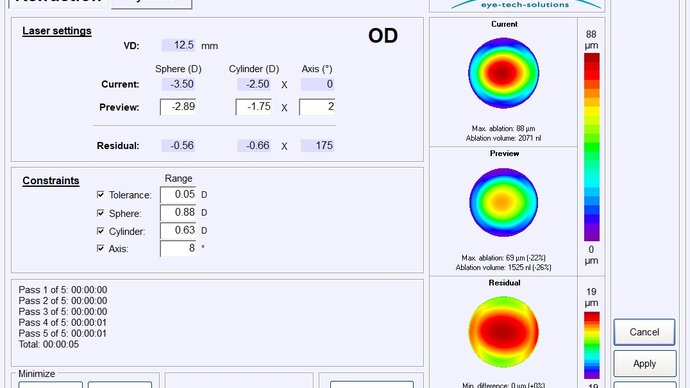Click the 'Pass 2 of 5: 00:00:00' line
This screenshot has height=388, width=690.
62,301
